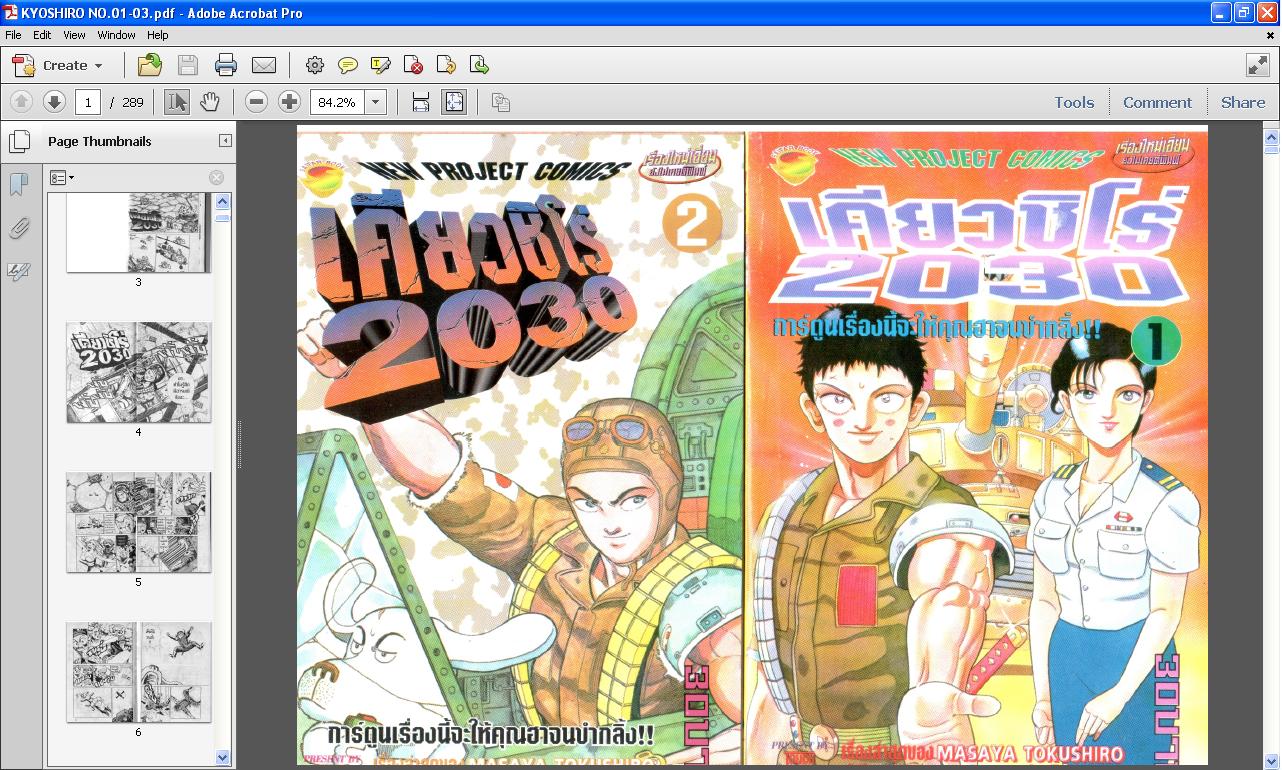Screen dimensions: 1282x770
Task: Toggle read mode fullscreen icon
Action: click(x=1257, y=65)
